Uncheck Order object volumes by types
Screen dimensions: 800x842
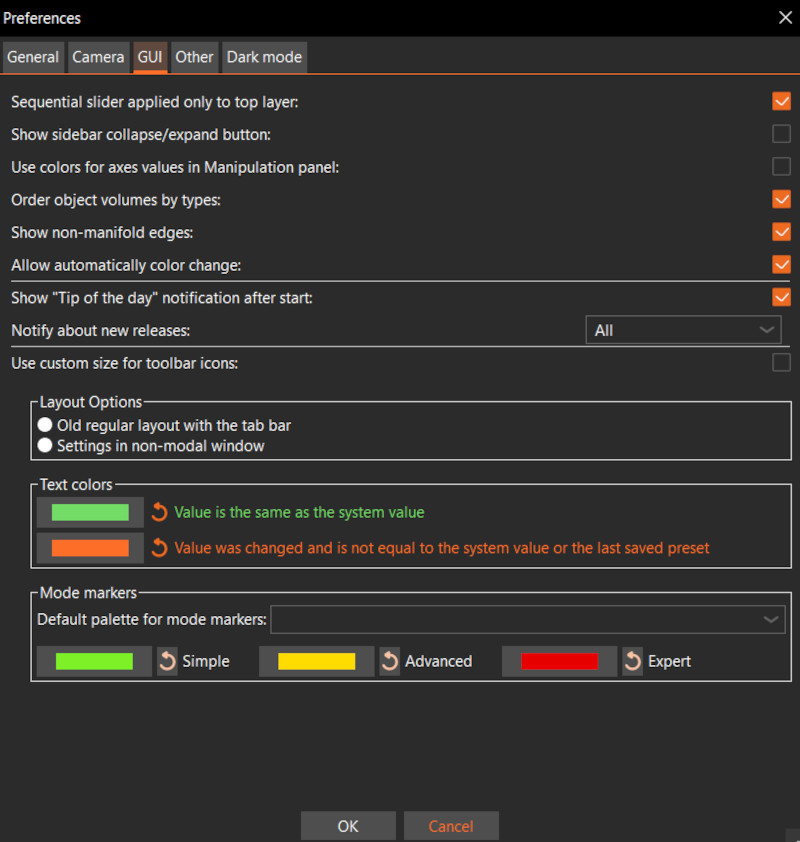[781, 199]
